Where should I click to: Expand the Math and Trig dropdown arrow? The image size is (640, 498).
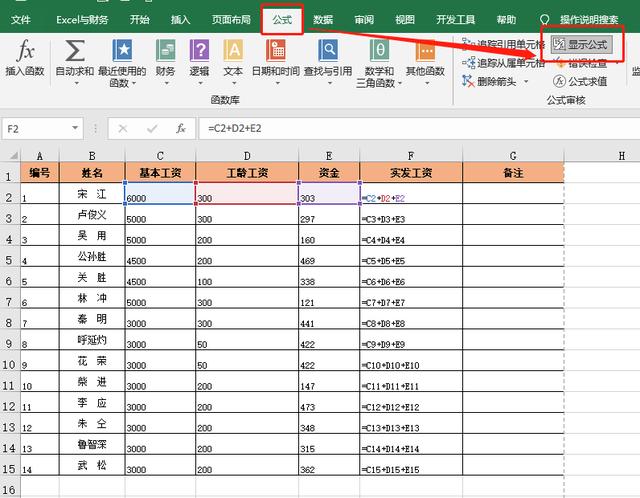point(400,83)
